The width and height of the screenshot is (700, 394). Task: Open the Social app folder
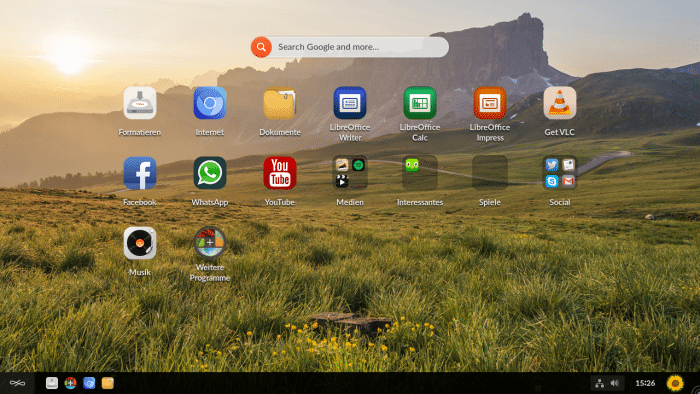(x=560, y=173)
